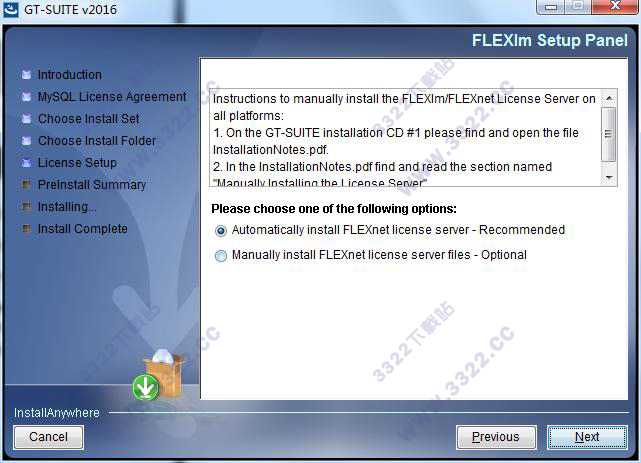Click the MySQL License Agreement step icon
Viewport: 641px width, 463px height.
click(x=26, y=96)
